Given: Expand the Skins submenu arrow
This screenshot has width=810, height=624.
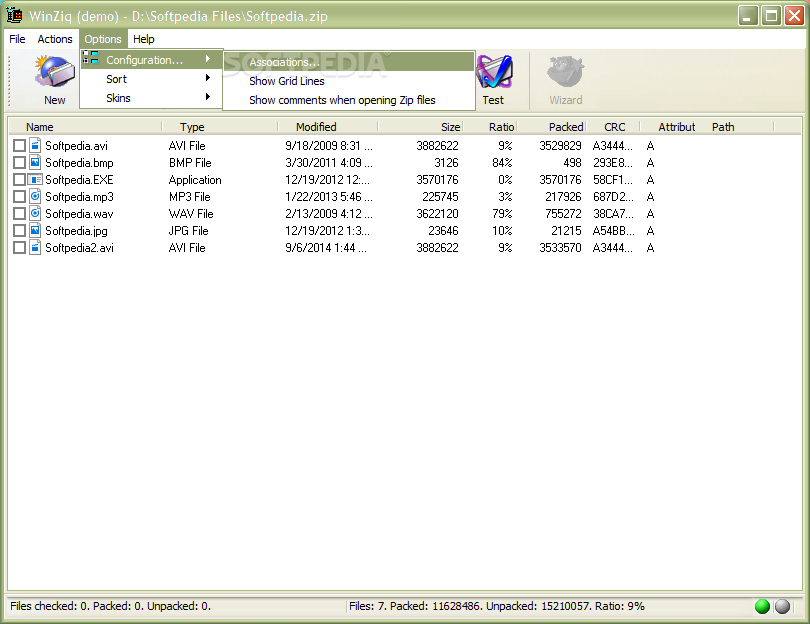Looking at the screenshot, I should (208, 97).
